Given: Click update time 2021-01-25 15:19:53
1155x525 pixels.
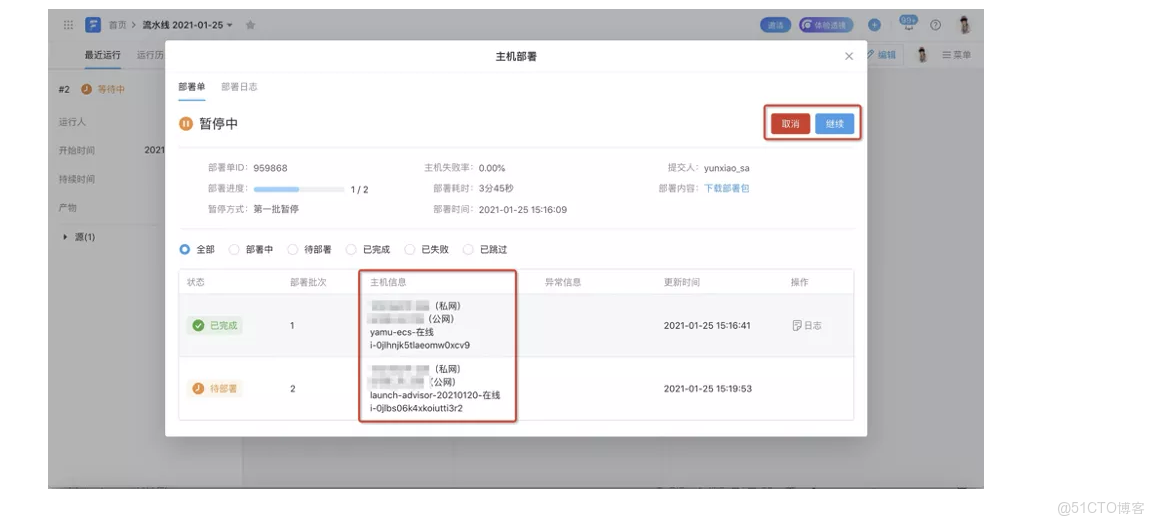Looking at the screenshot, I should click(x=708, y=388).
